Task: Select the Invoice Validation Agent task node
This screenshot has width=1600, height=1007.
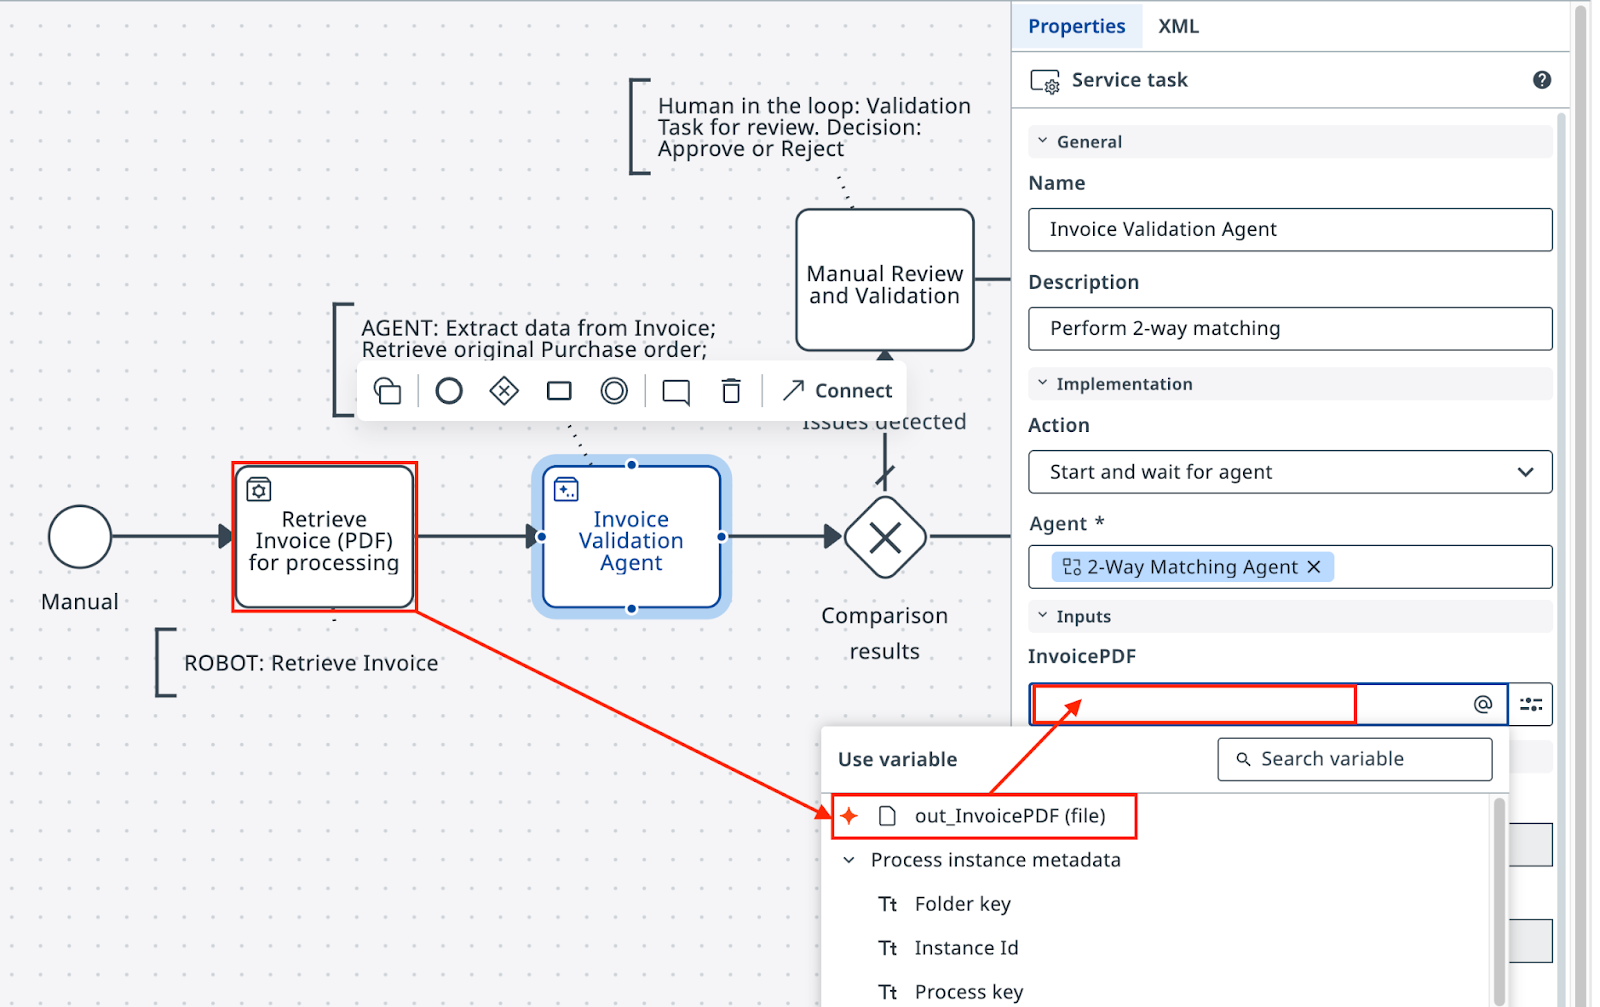Action: click(631, 537)
